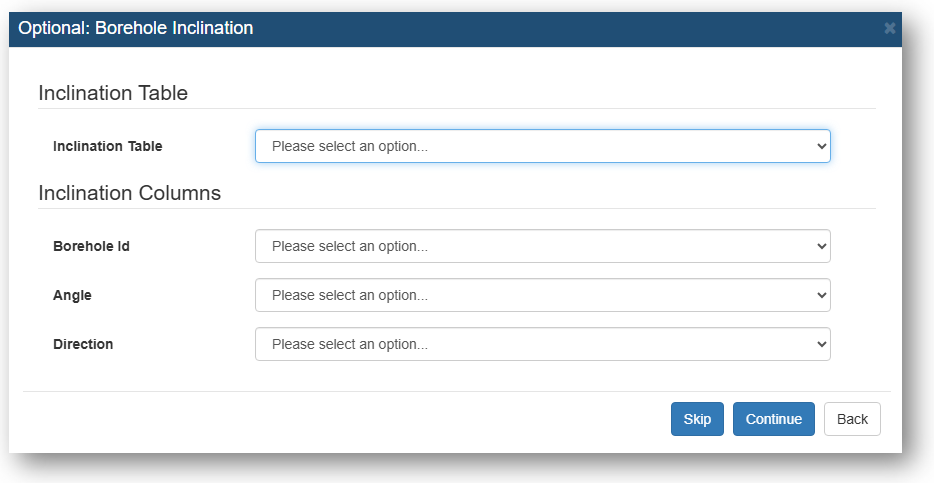Click the Angle field label
The height and width of the screenshot is (483, 934).
pos(72,295)
